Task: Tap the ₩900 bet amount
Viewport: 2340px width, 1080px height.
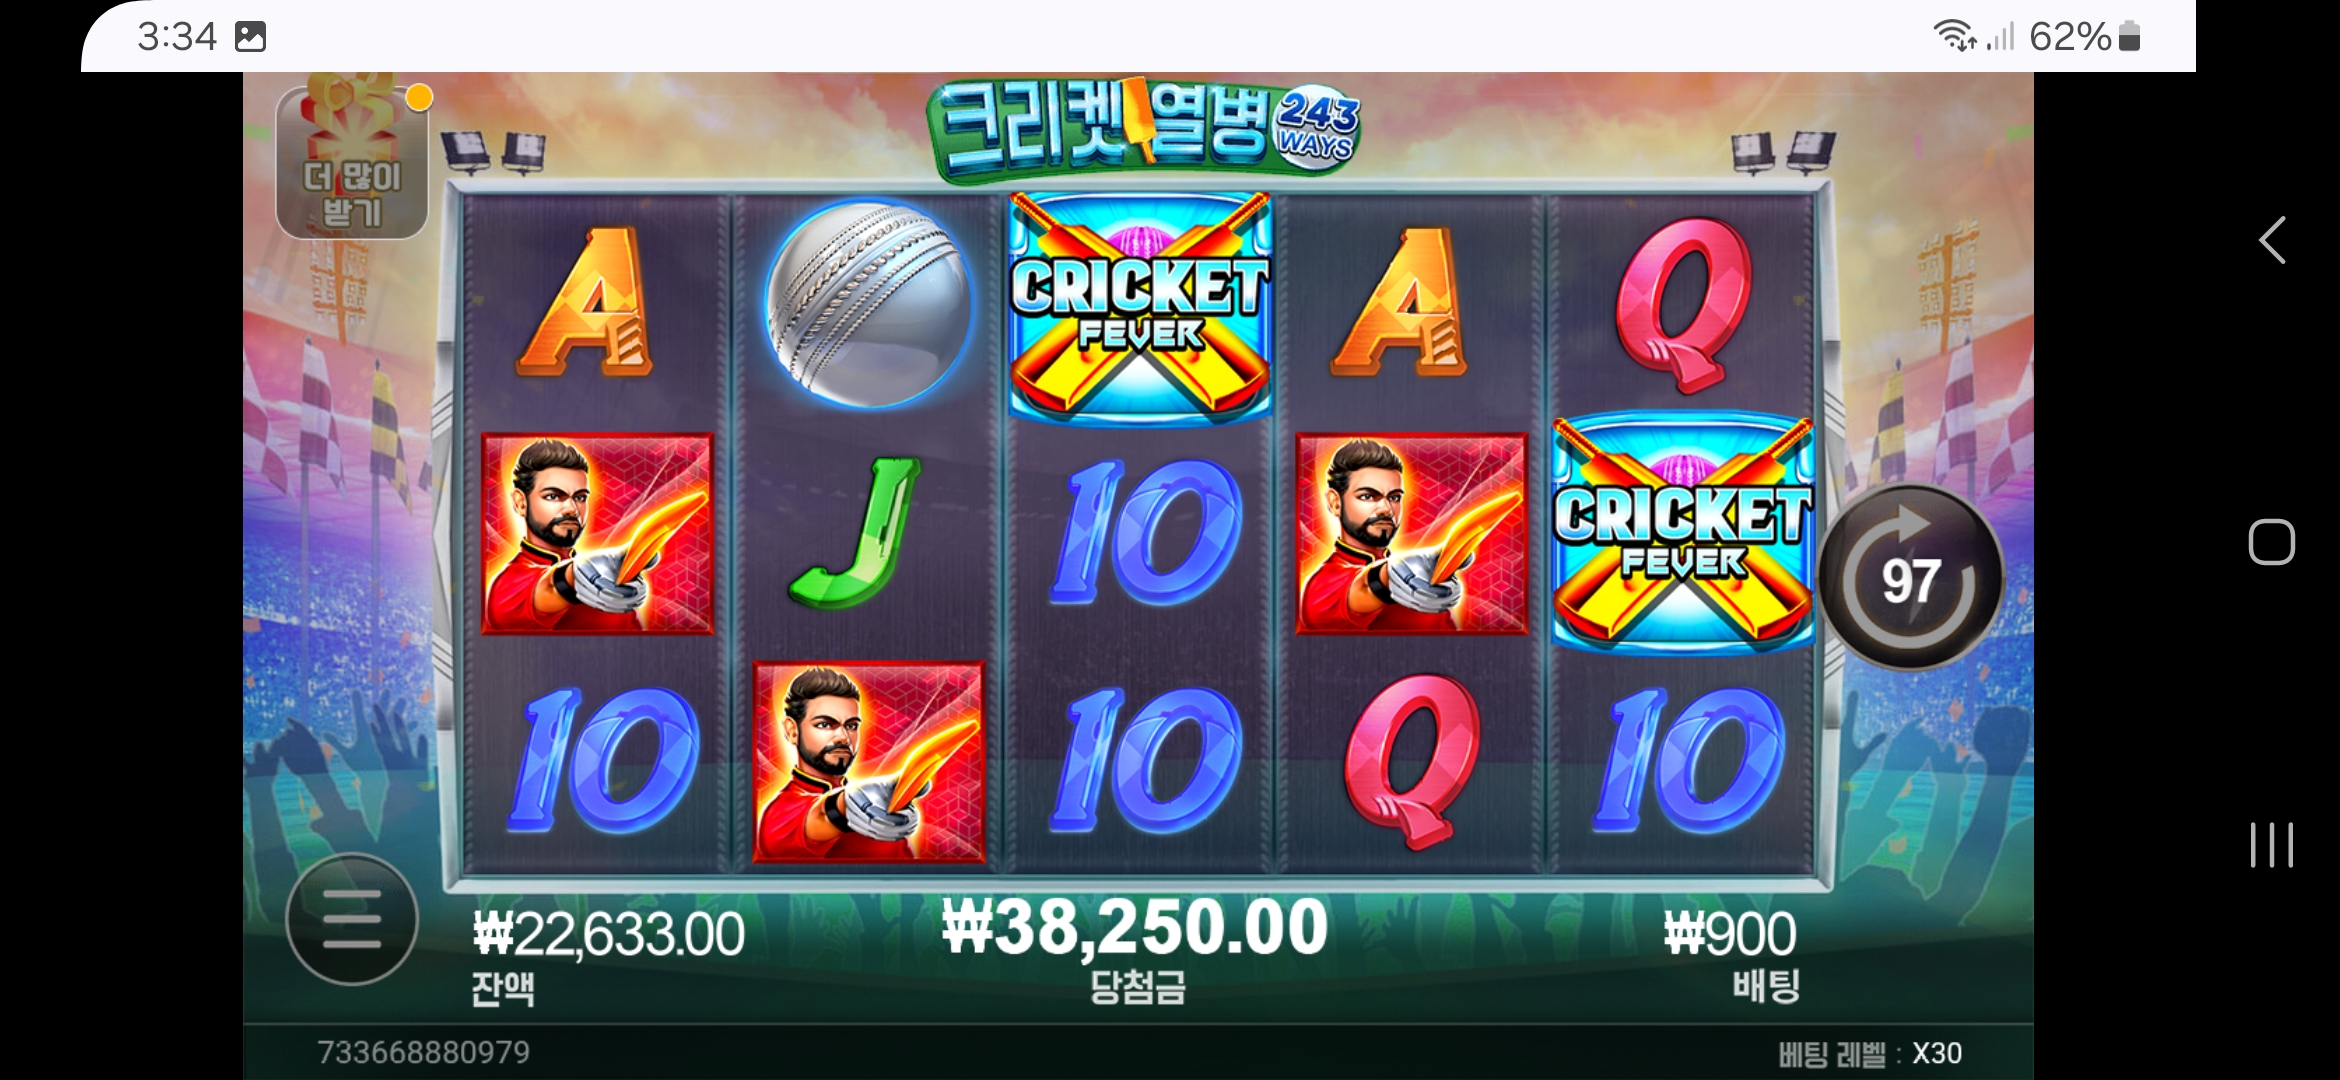Action: [1729, 934]
